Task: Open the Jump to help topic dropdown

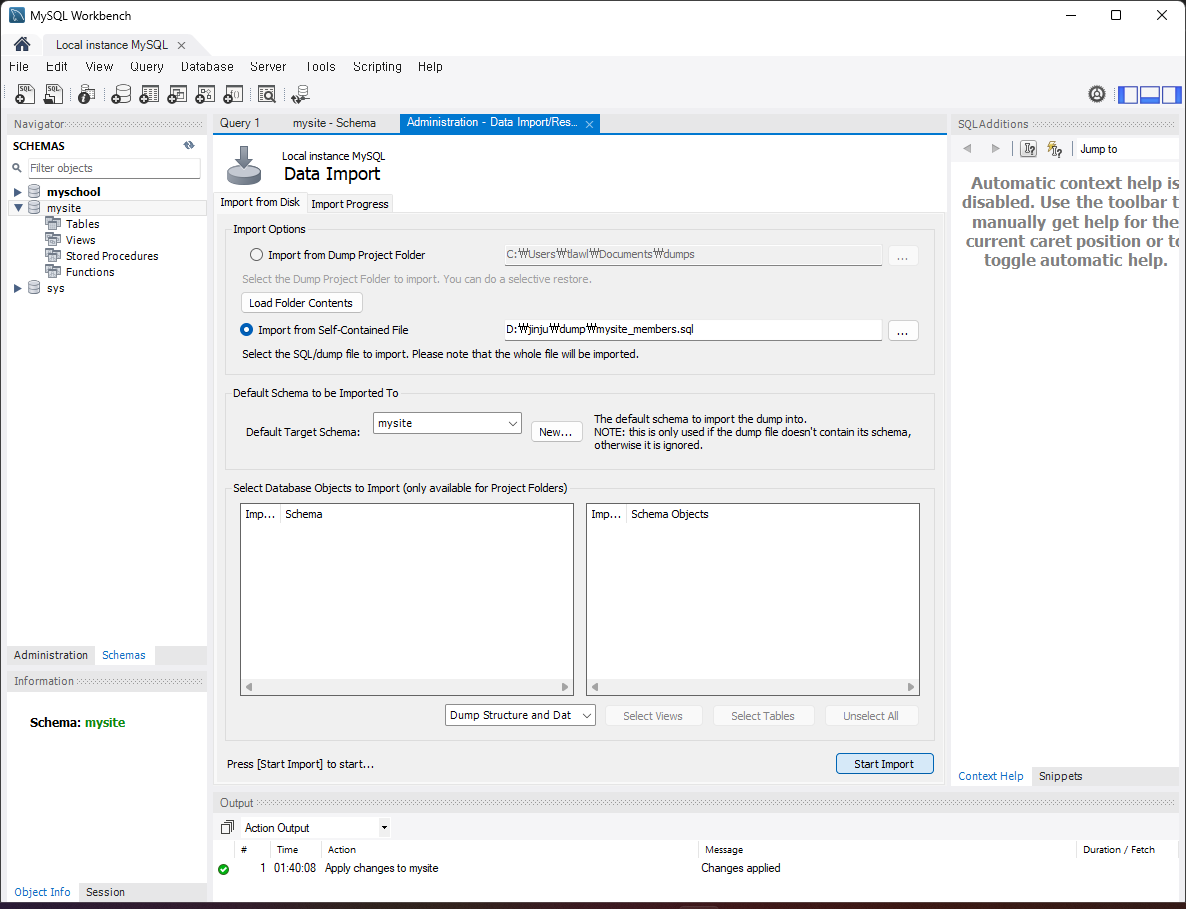Action: click(x=1127, y=149)
